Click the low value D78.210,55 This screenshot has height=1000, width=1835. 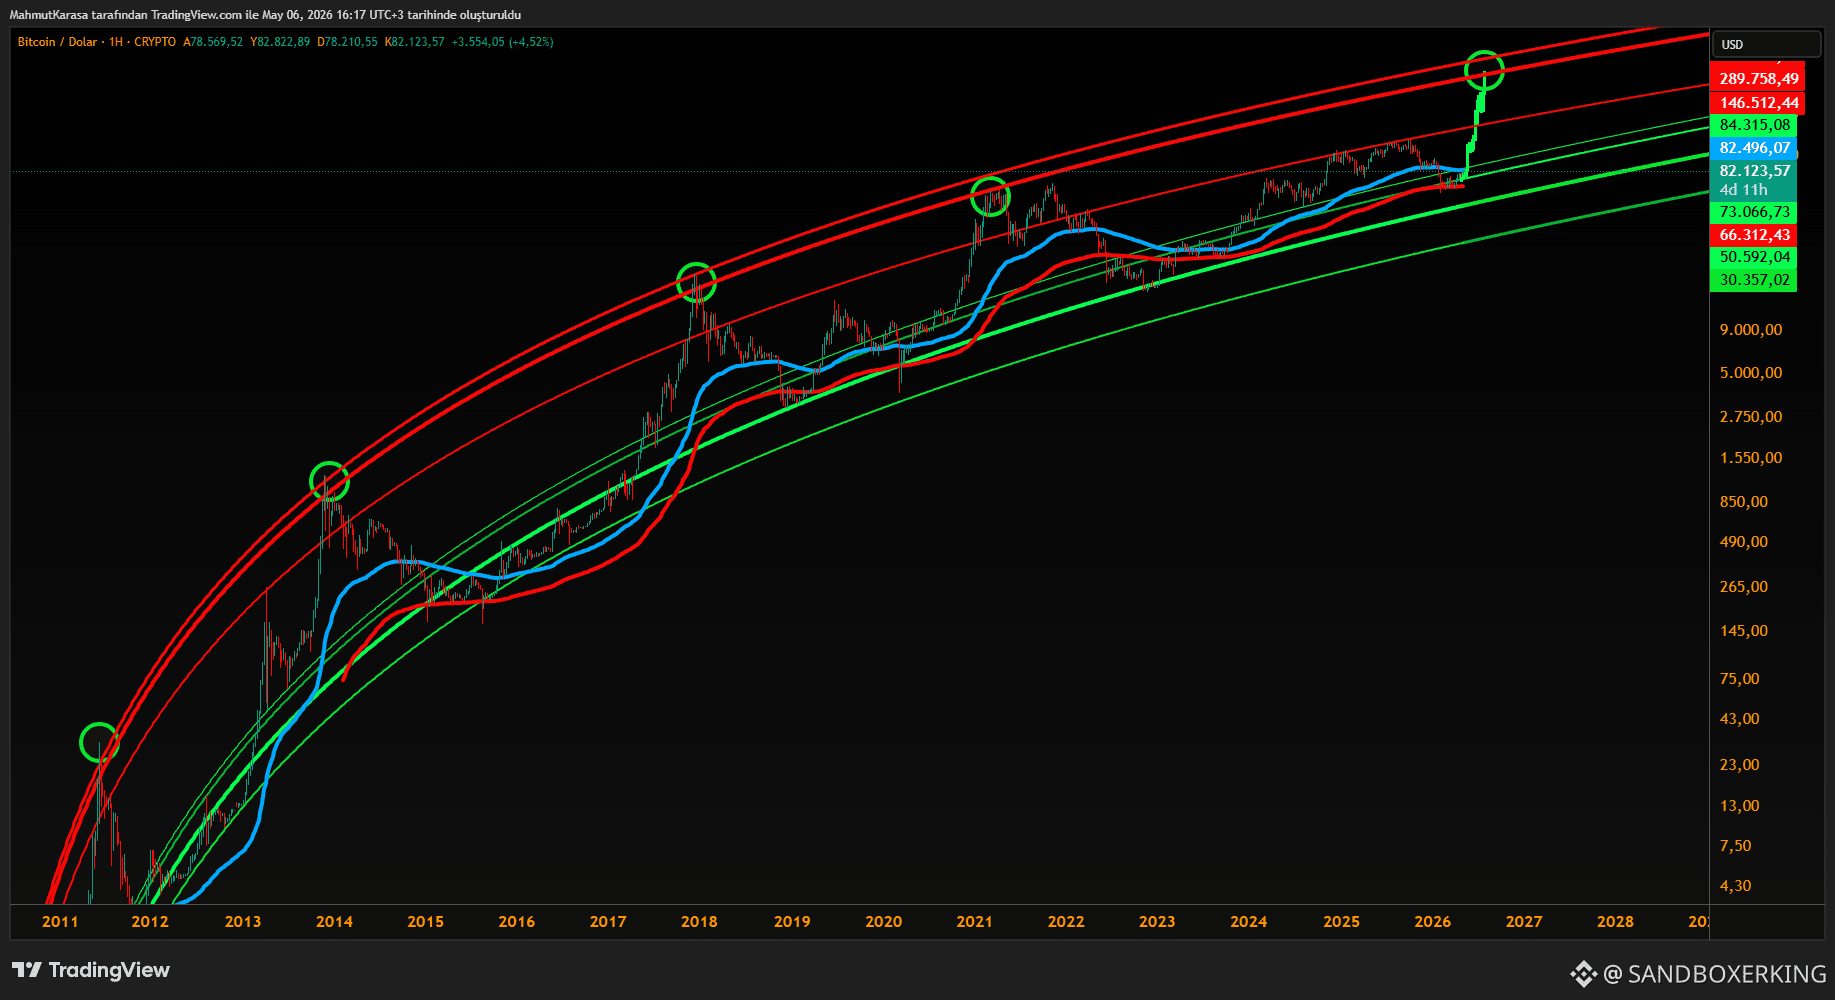pos(347,42)
